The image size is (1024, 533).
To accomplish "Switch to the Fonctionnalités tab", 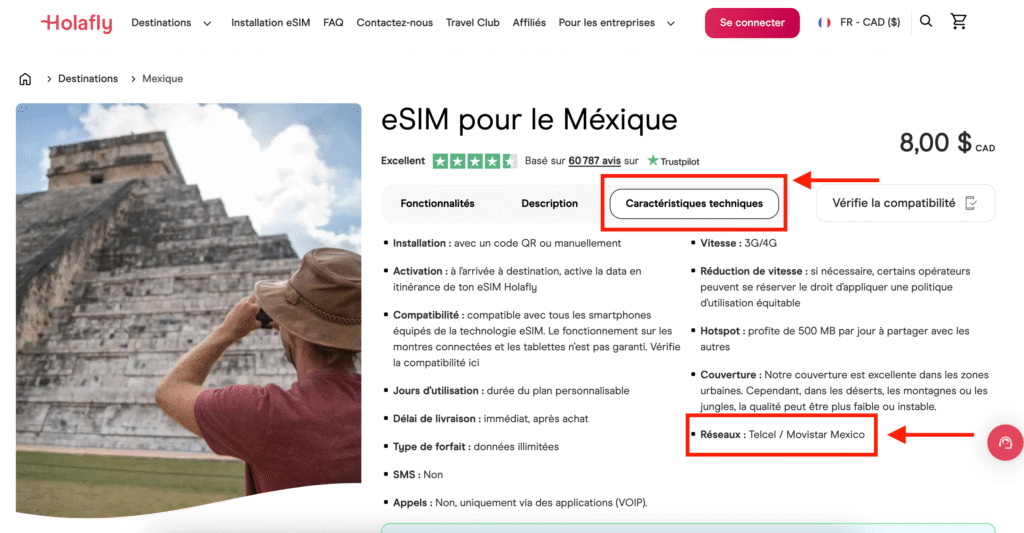I will (x=437, y=204).
